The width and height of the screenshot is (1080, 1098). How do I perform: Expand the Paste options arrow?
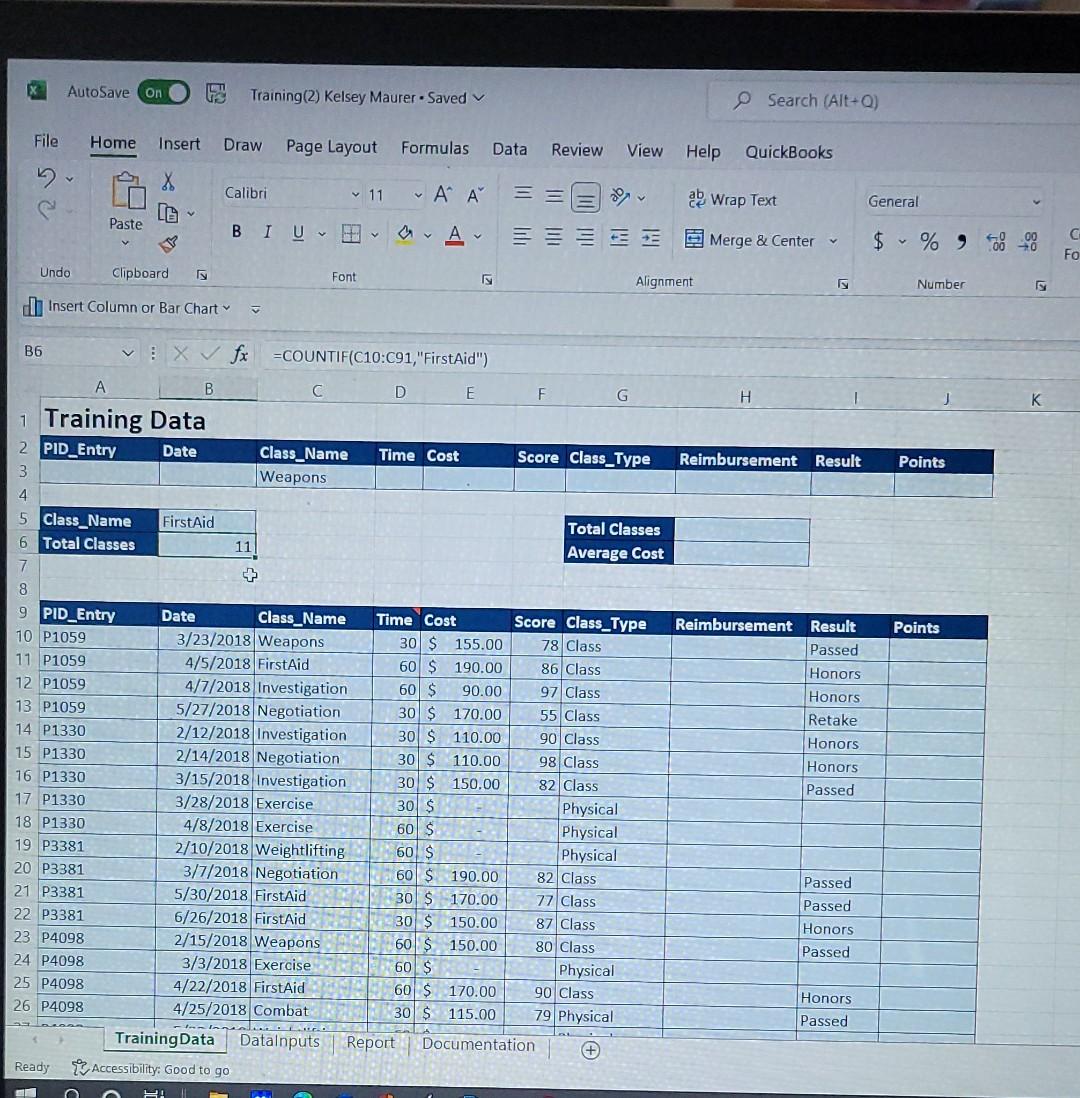(125, 243)
